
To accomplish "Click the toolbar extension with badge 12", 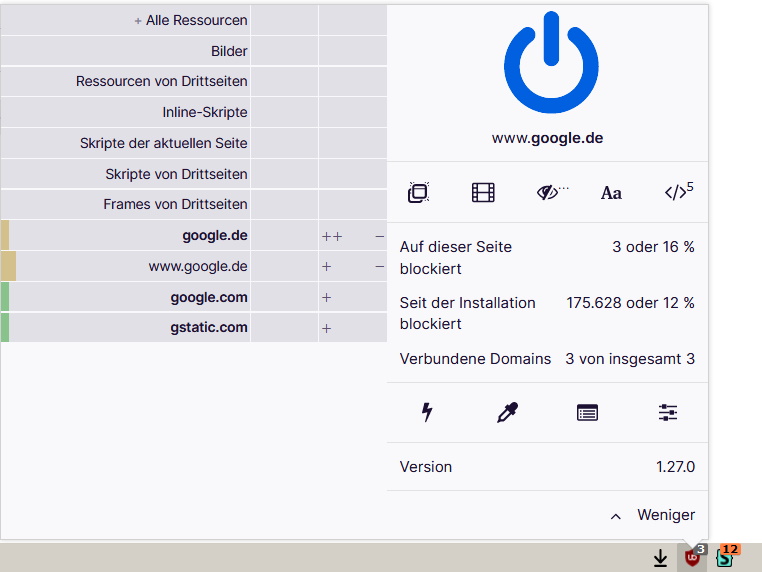I will (x=725, y=557).
